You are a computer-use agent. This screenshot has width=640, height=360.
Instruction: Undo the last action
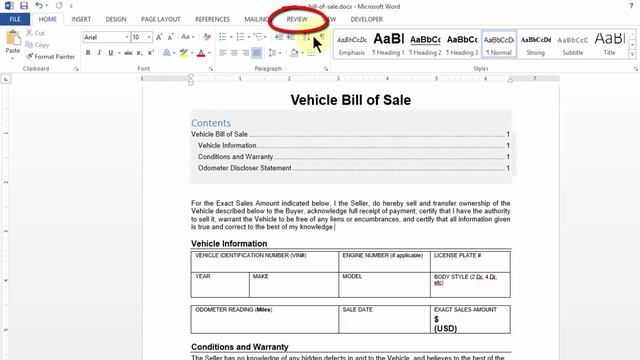pos(39,6)
